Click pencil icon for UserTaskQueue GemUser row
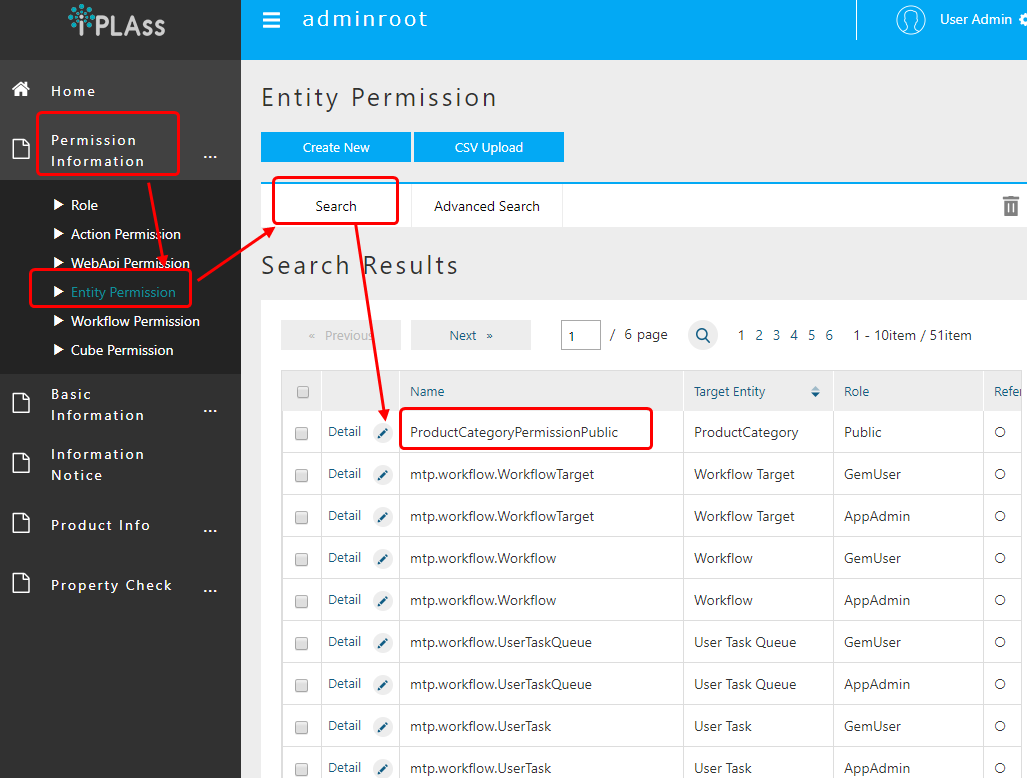The image size is (1027, 778). pyautogui.click(x=383, y=642)
